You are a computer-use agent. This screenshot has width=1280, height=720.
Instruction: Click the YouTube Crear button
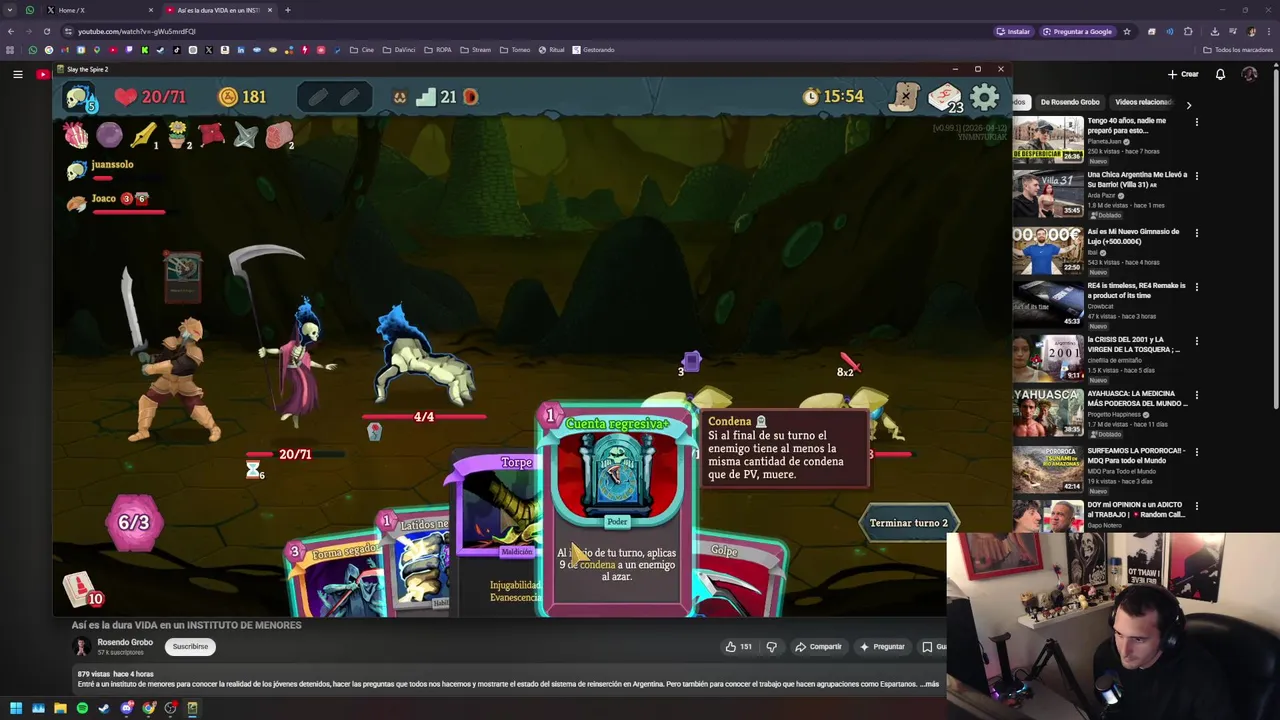(x=1183, y=74)
